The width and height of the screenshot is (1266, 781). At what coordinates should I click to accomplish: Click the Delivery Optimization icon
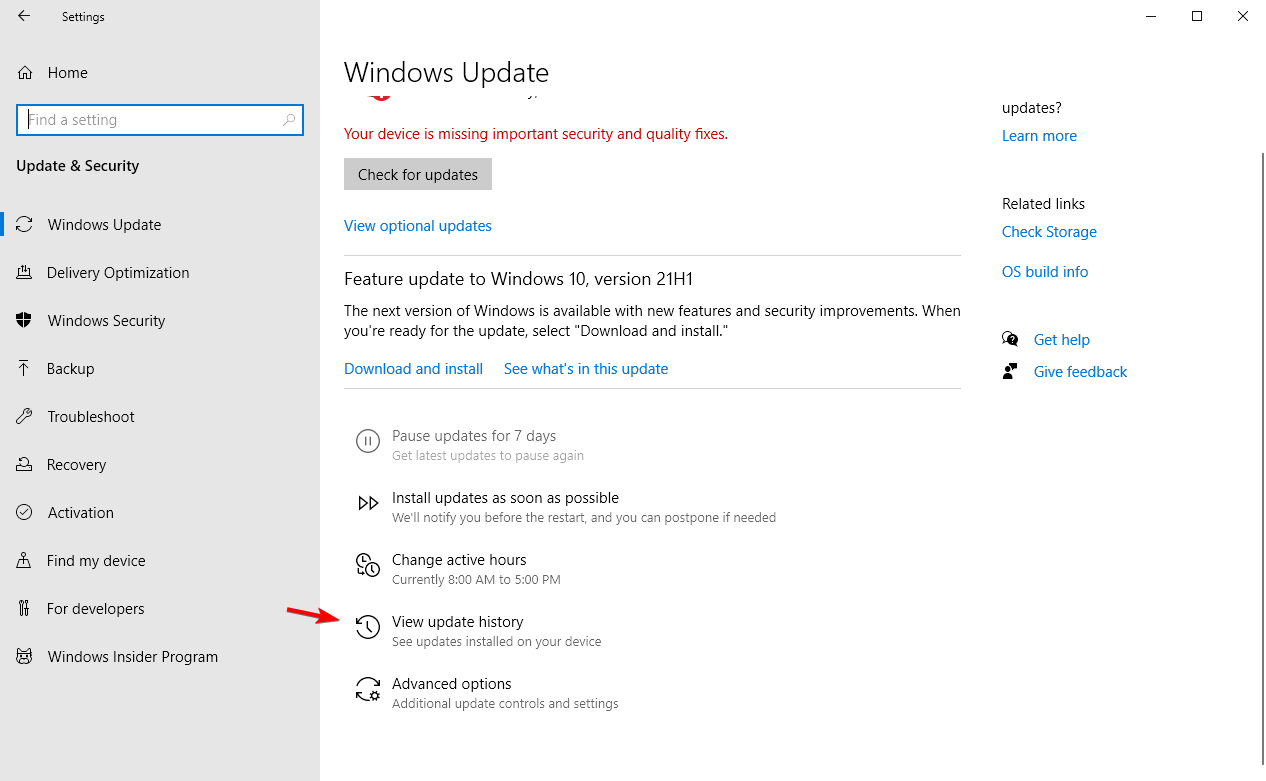point(26,273)
